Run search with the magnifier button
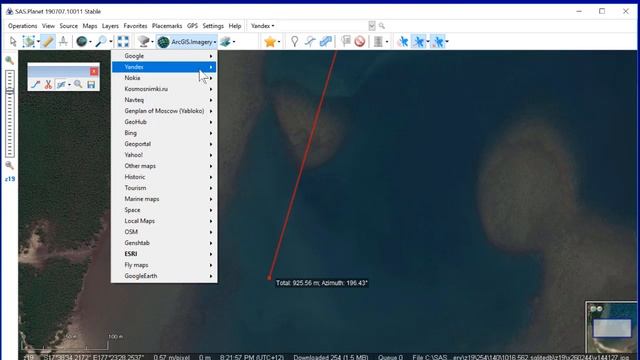The width and height of the screenshot is (640, 360). tap(382, 26)
